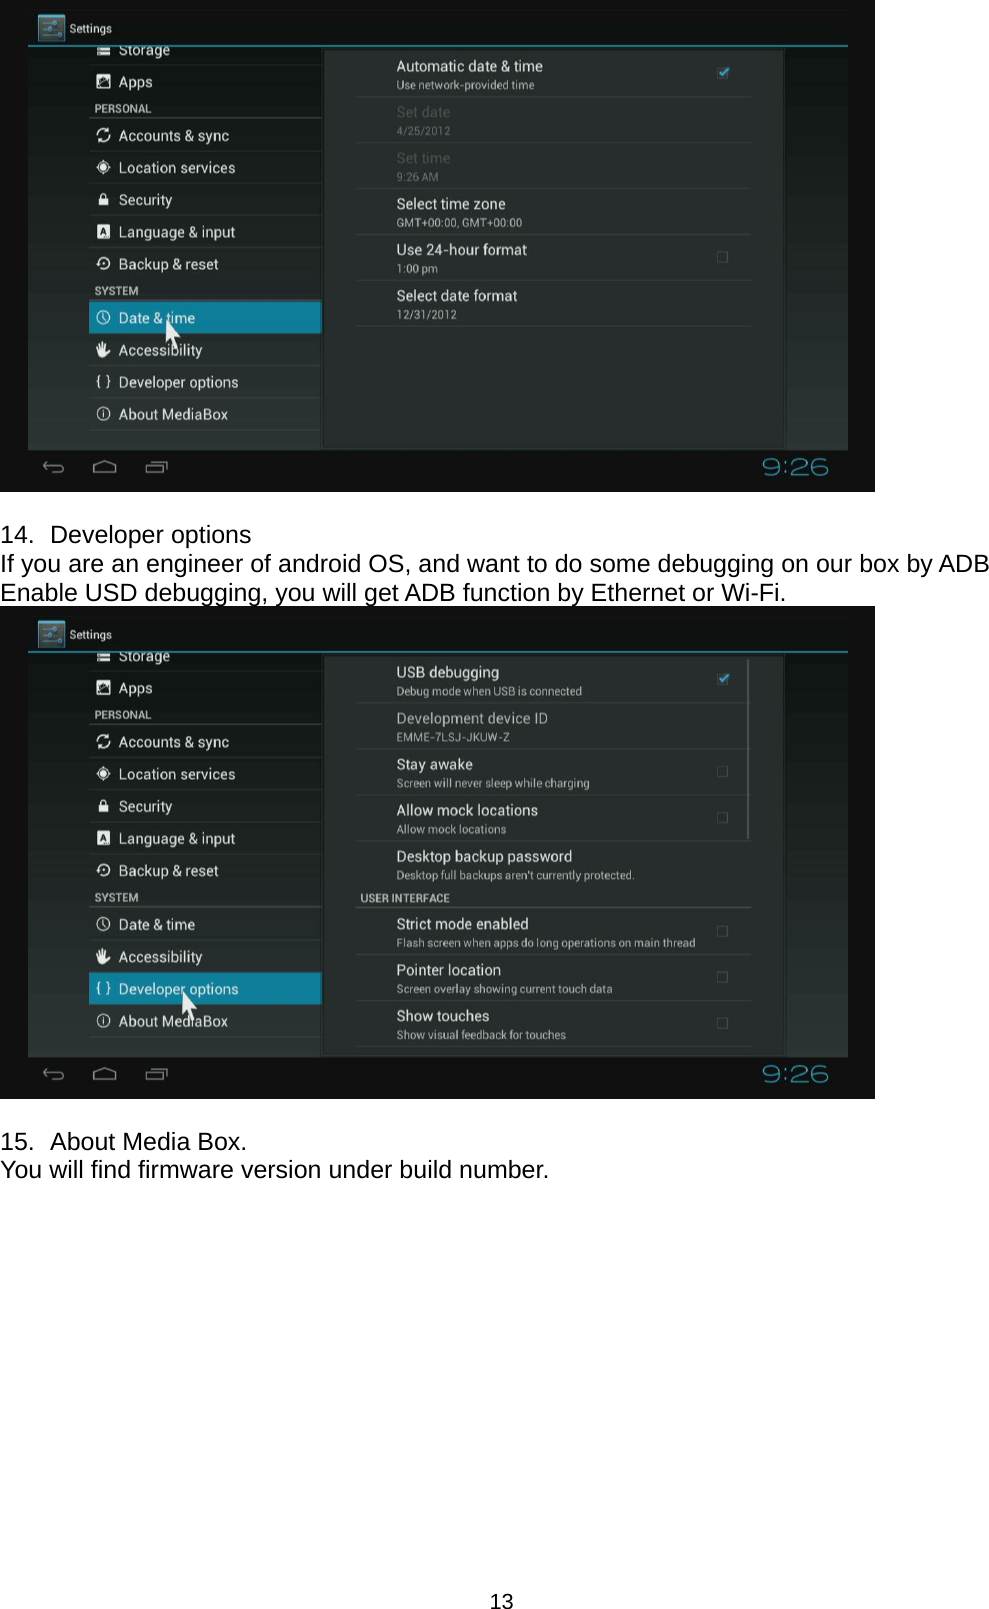This screenshot has height=1609, width=989.
Task: Click Accounts & sync icon in bottom screenshot
Action: pos(103,741)
